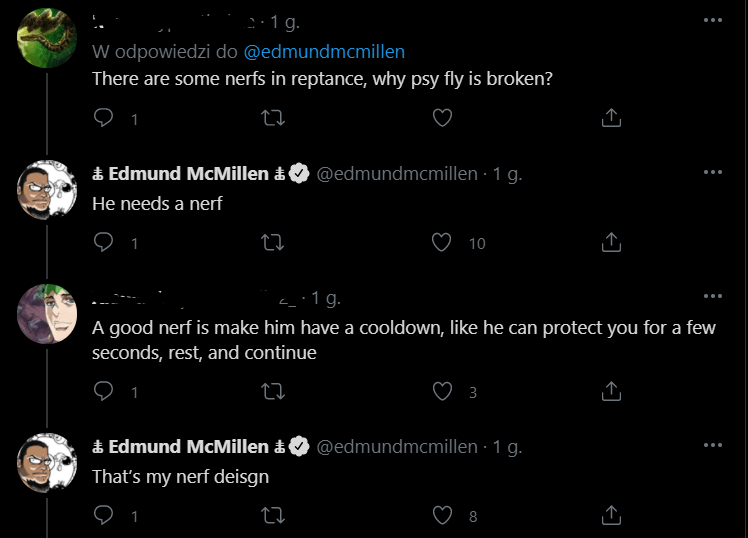Viewport: 748px width, 538px height.
Task: Retweet the psy fly question tweet
Action: click(x=272, y=118)
